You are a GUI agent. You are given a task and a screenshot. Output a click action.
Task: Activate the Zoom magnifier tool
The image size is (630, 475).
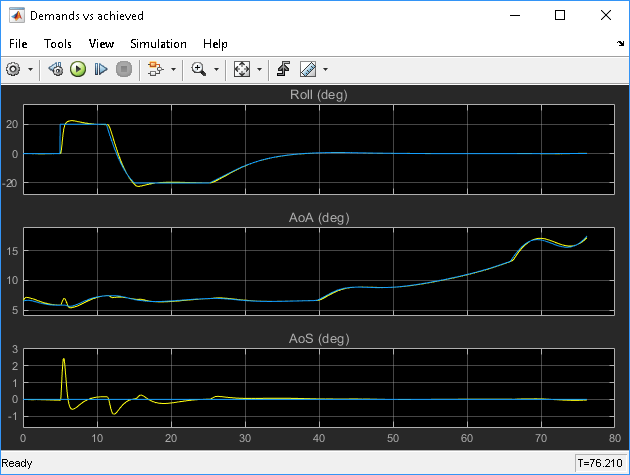(x=198, y=69)
